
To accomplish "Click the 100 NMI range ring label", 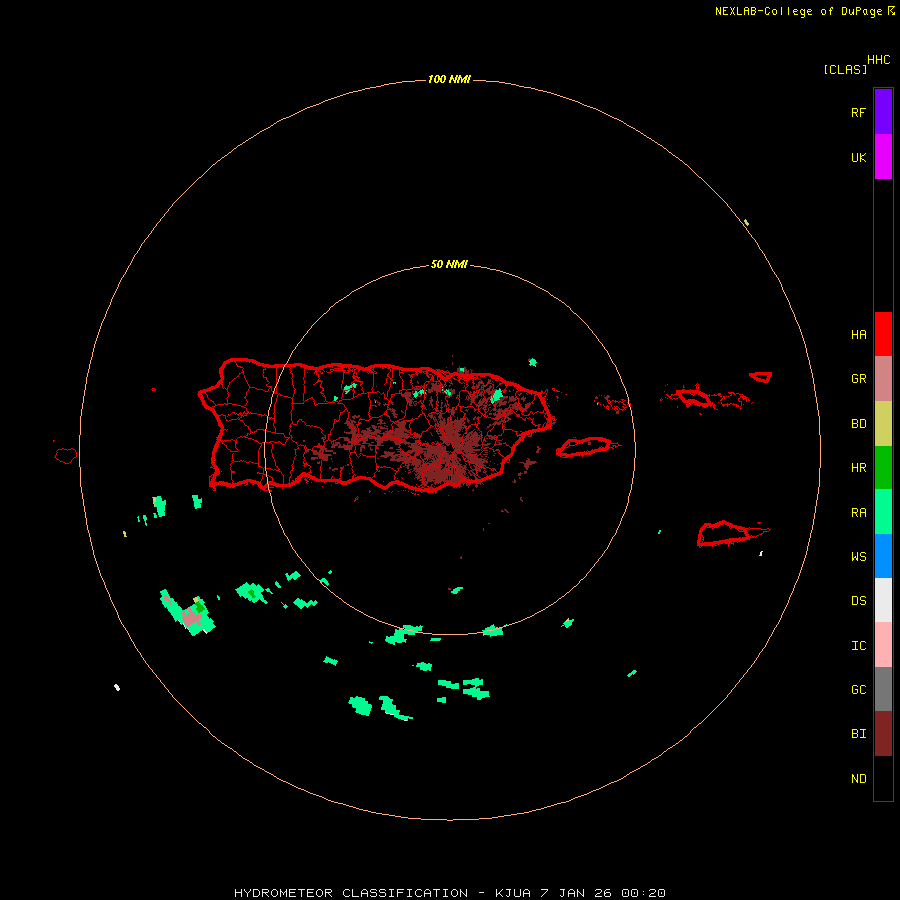I will pyautogui.click(x=449, y=79).
